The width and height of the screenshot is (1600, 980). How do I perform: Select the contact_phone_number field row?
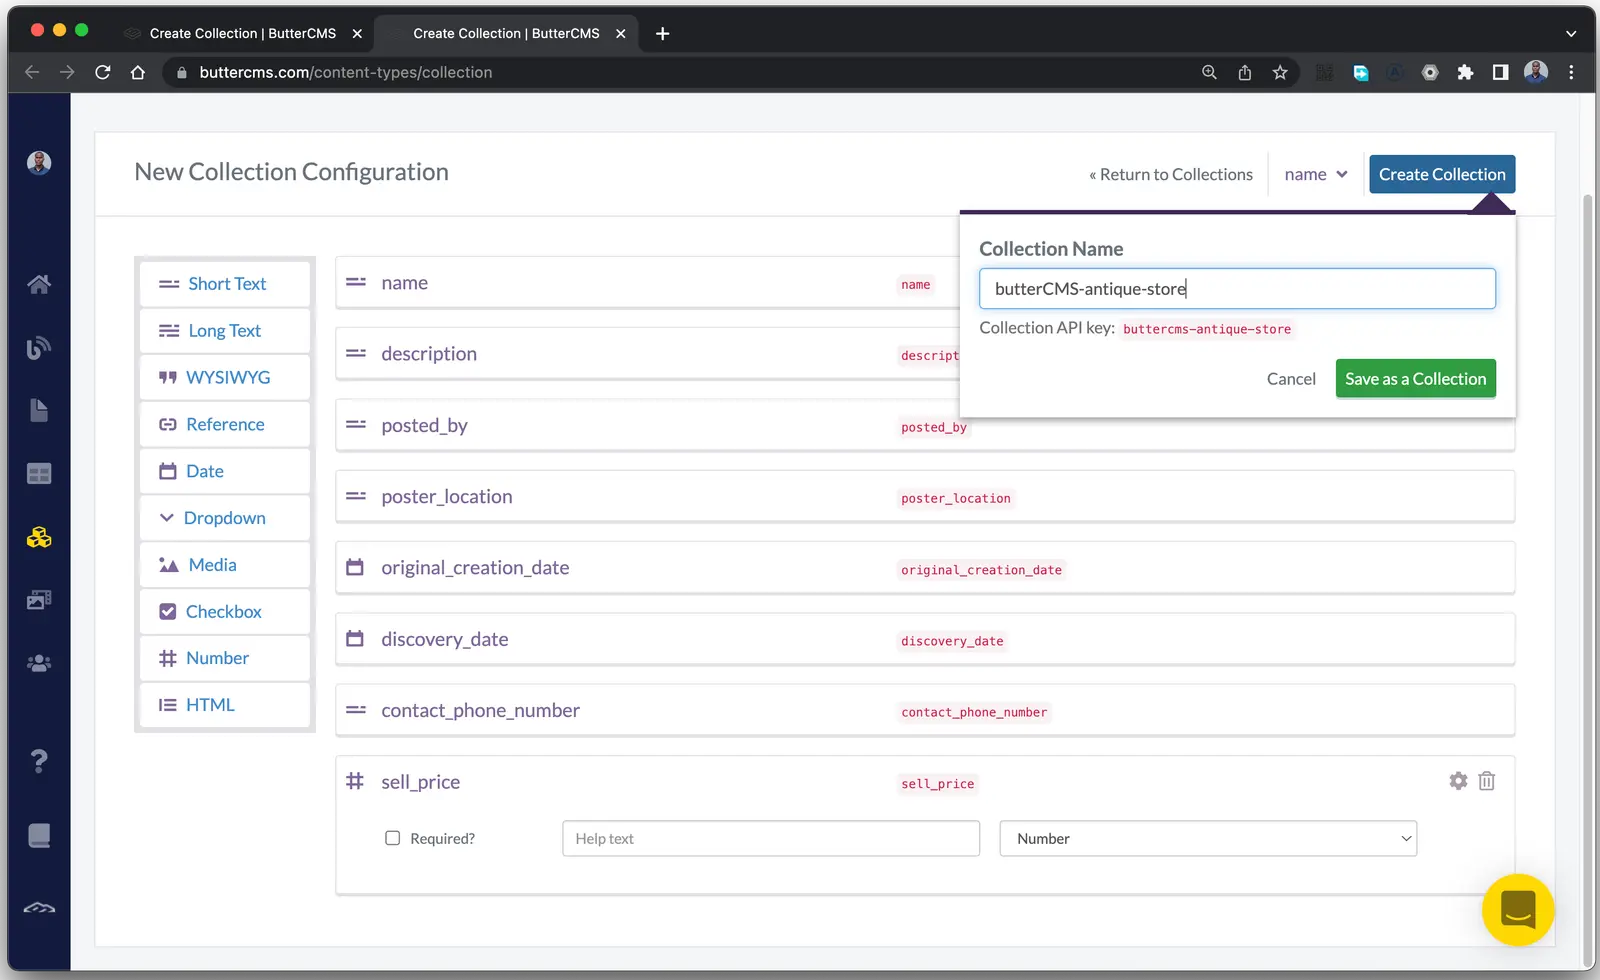click(925, 710)
